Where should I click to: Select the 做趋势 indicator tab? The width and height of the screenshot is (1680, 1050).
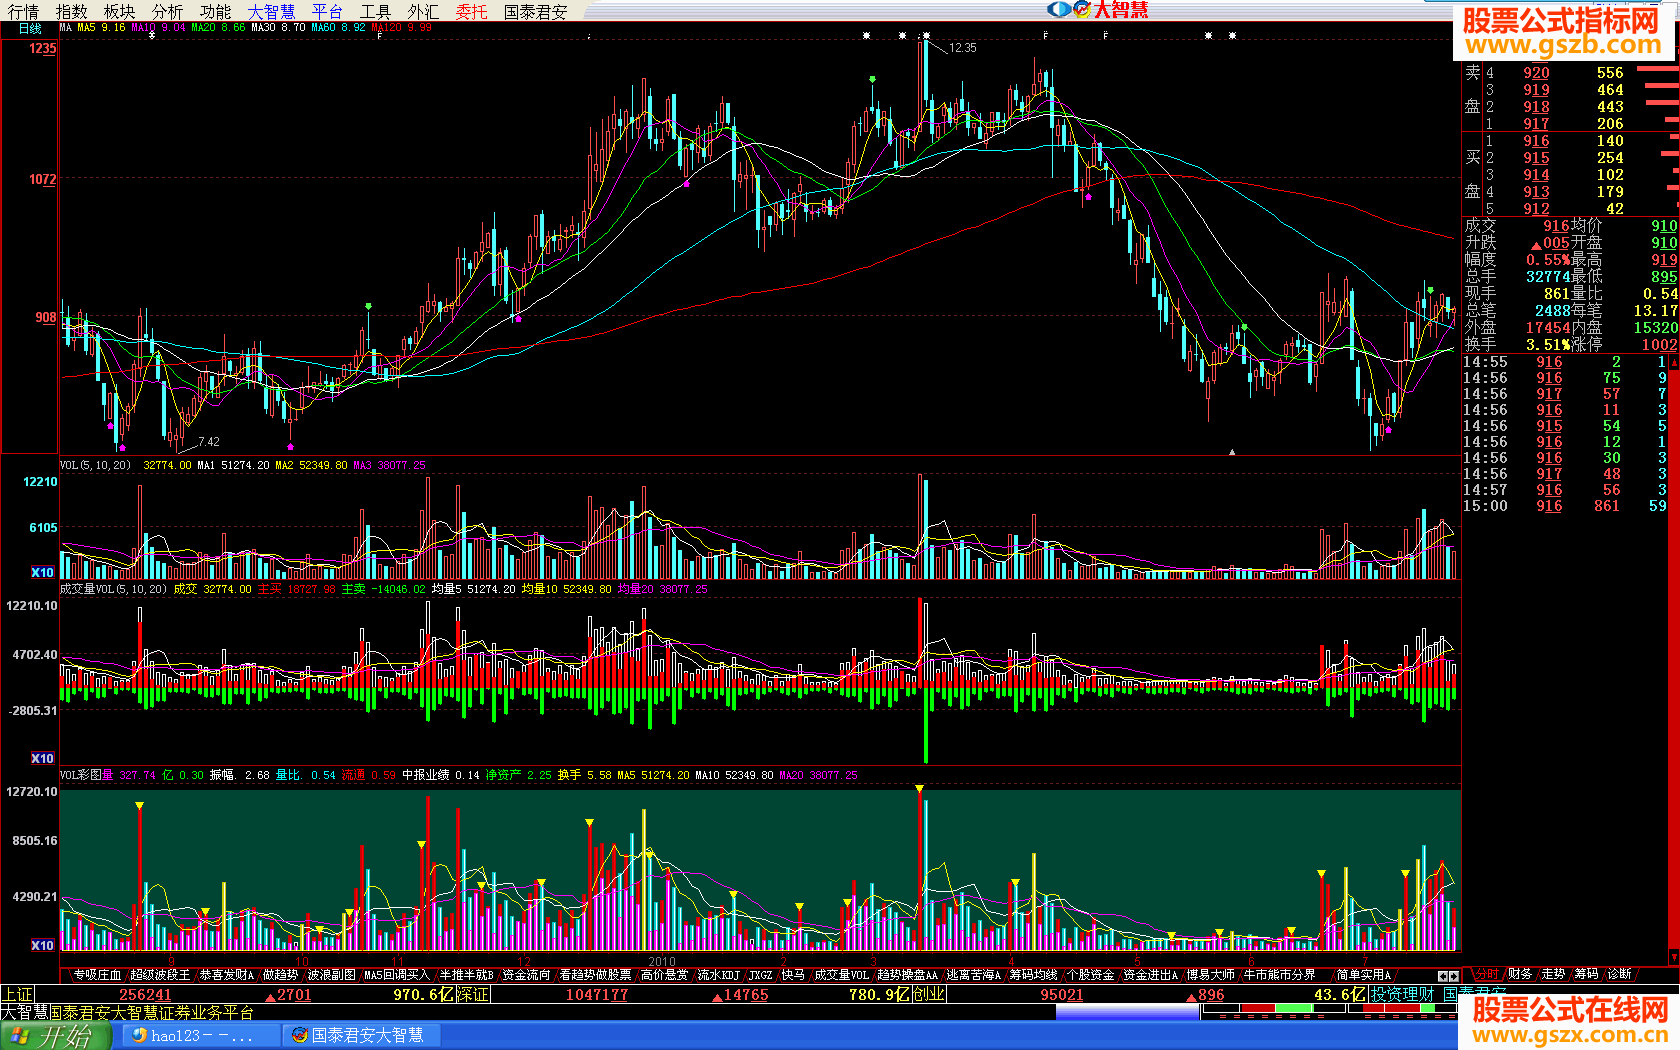coord(281,974)
